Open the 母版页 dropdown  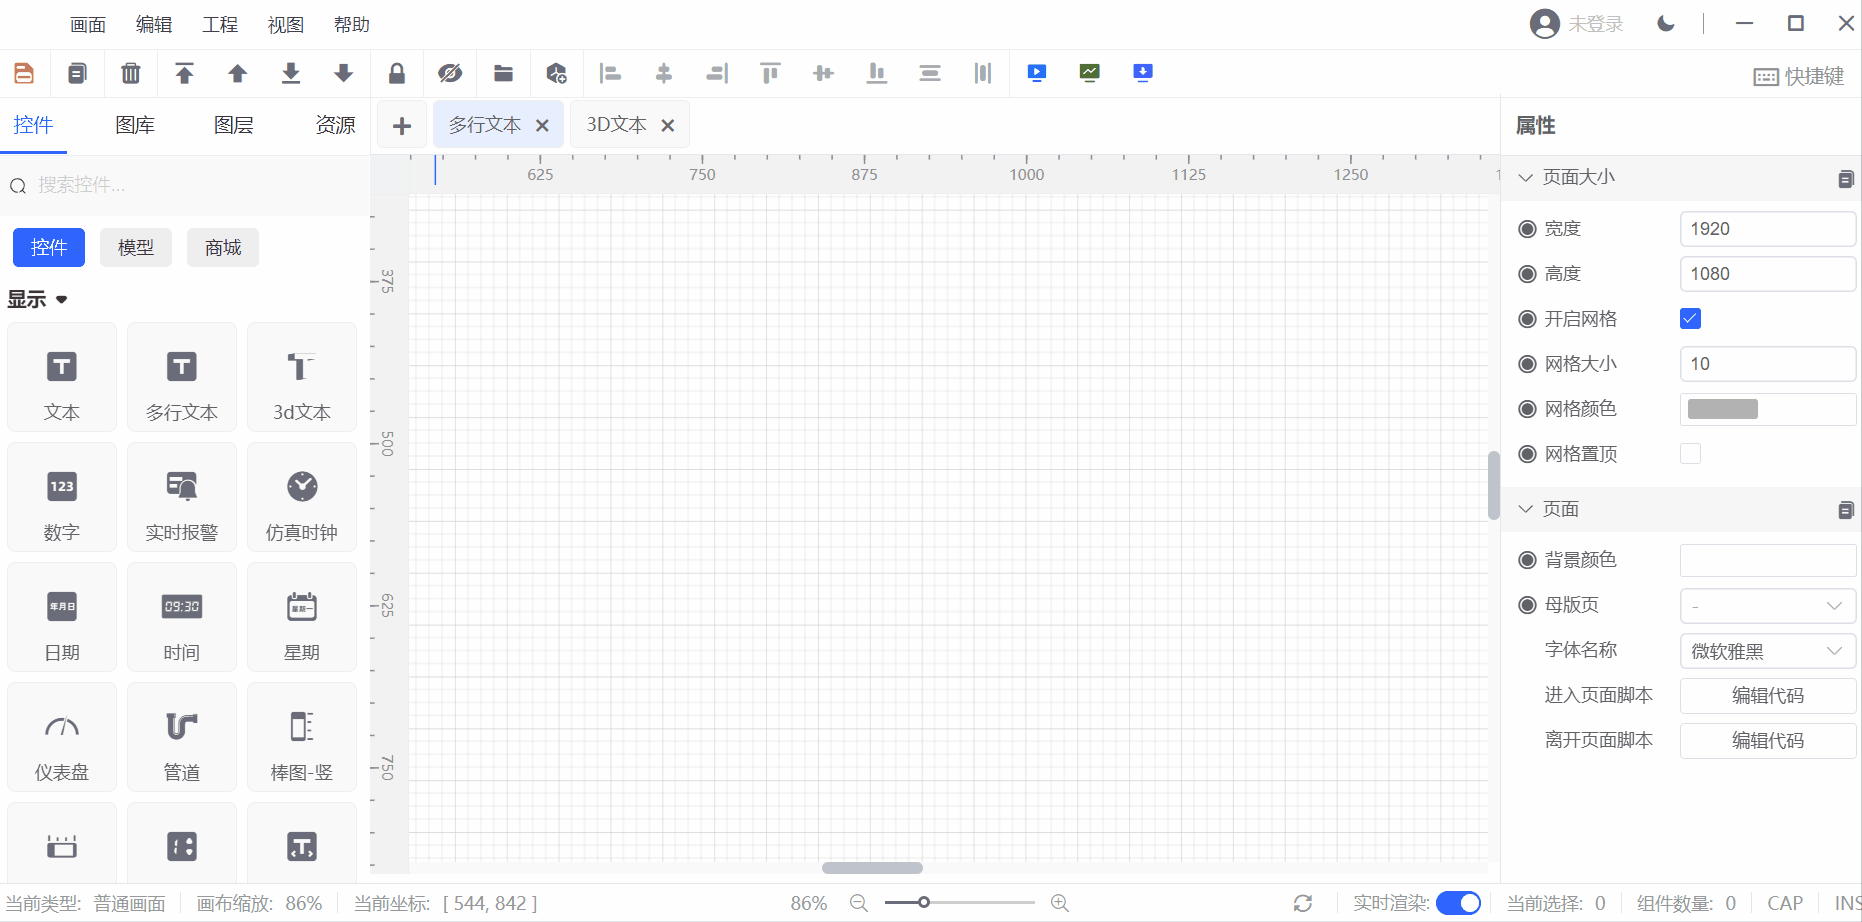pos(1767,606)
